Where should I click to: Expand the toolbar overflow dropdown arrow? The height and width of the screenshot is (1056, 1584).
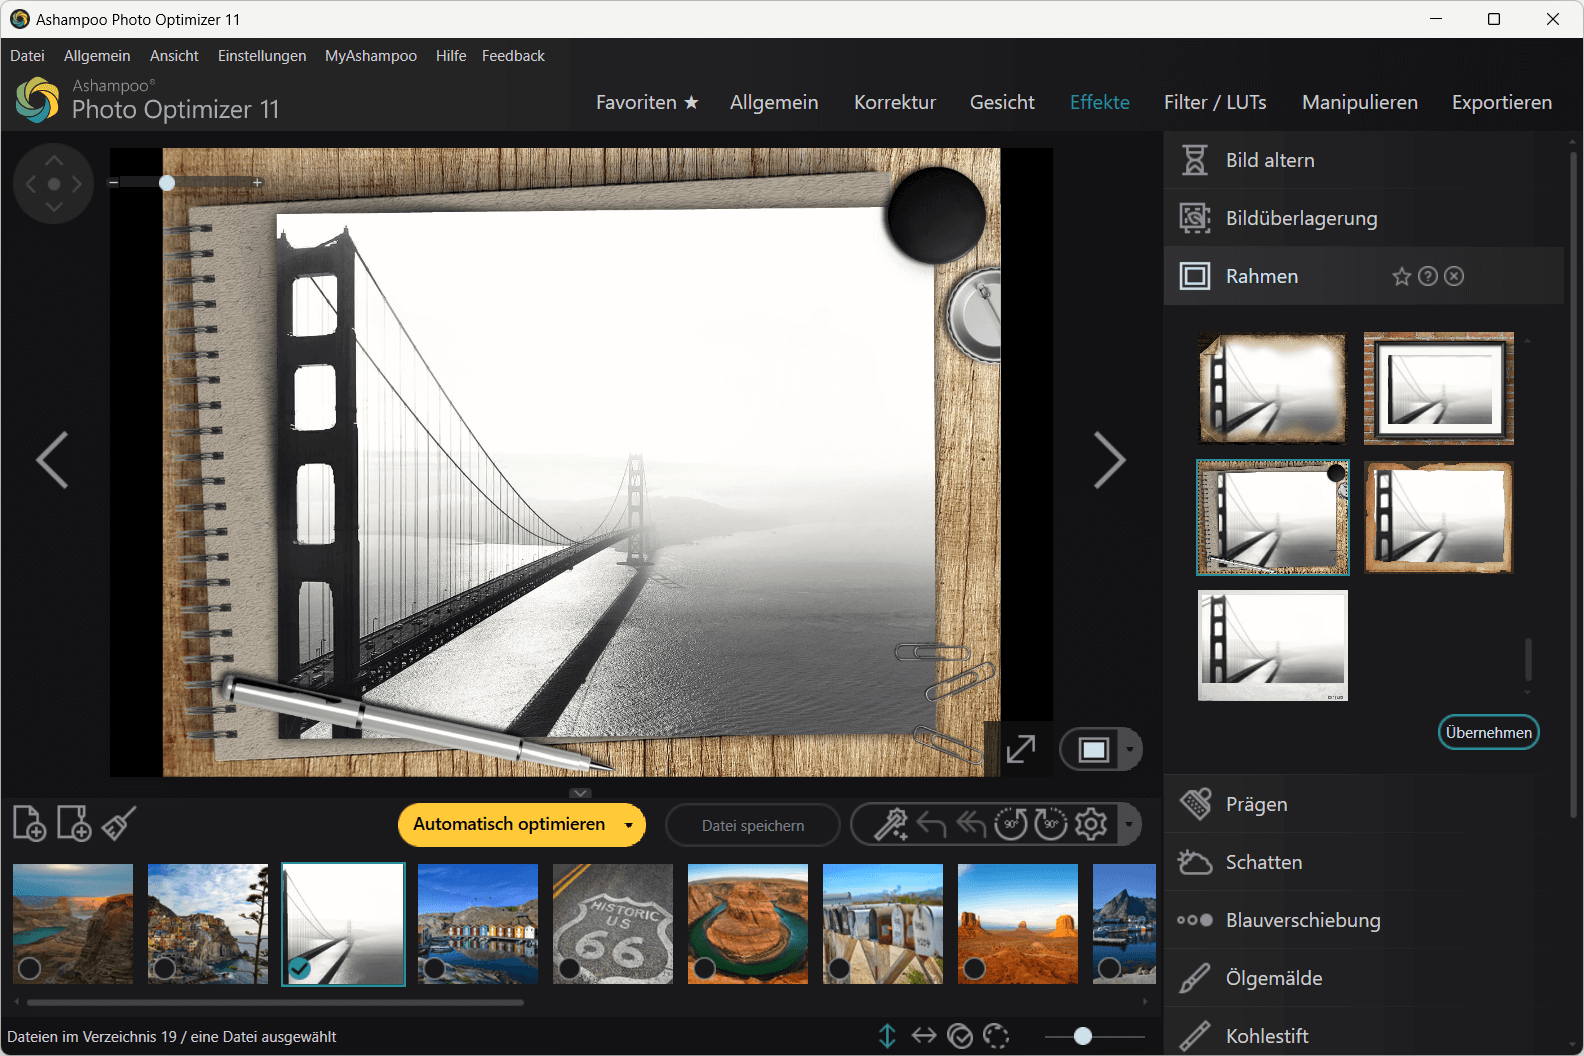pos(1129,826)
